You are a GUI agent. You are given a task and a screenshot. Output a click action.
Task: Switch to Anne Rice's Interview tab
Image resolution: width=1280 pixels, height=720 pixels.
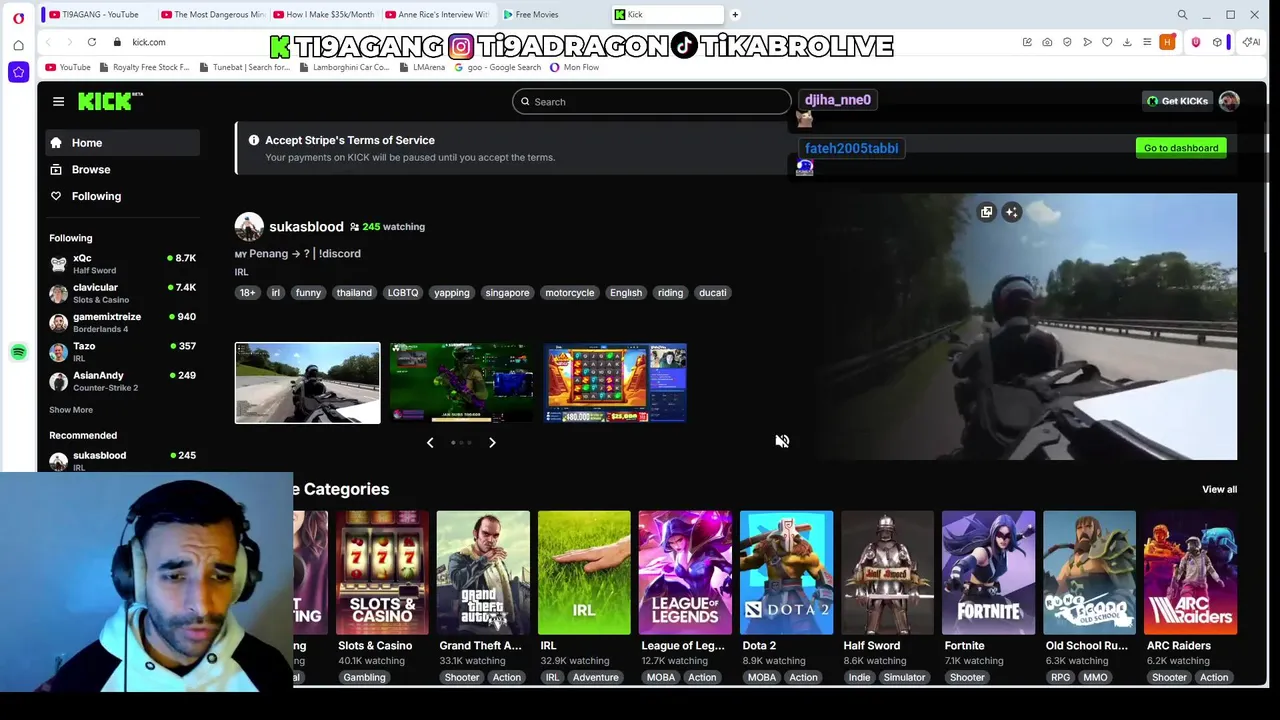tap(437, 15)
